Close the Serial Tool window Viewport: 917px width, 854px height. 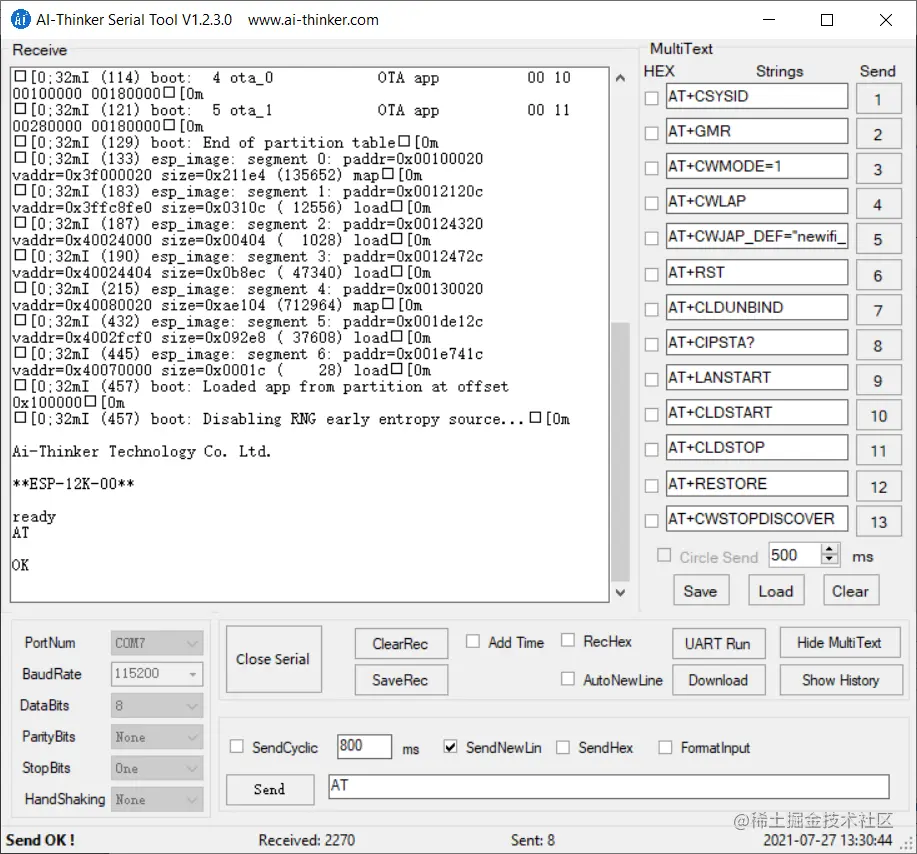(885, 20)
